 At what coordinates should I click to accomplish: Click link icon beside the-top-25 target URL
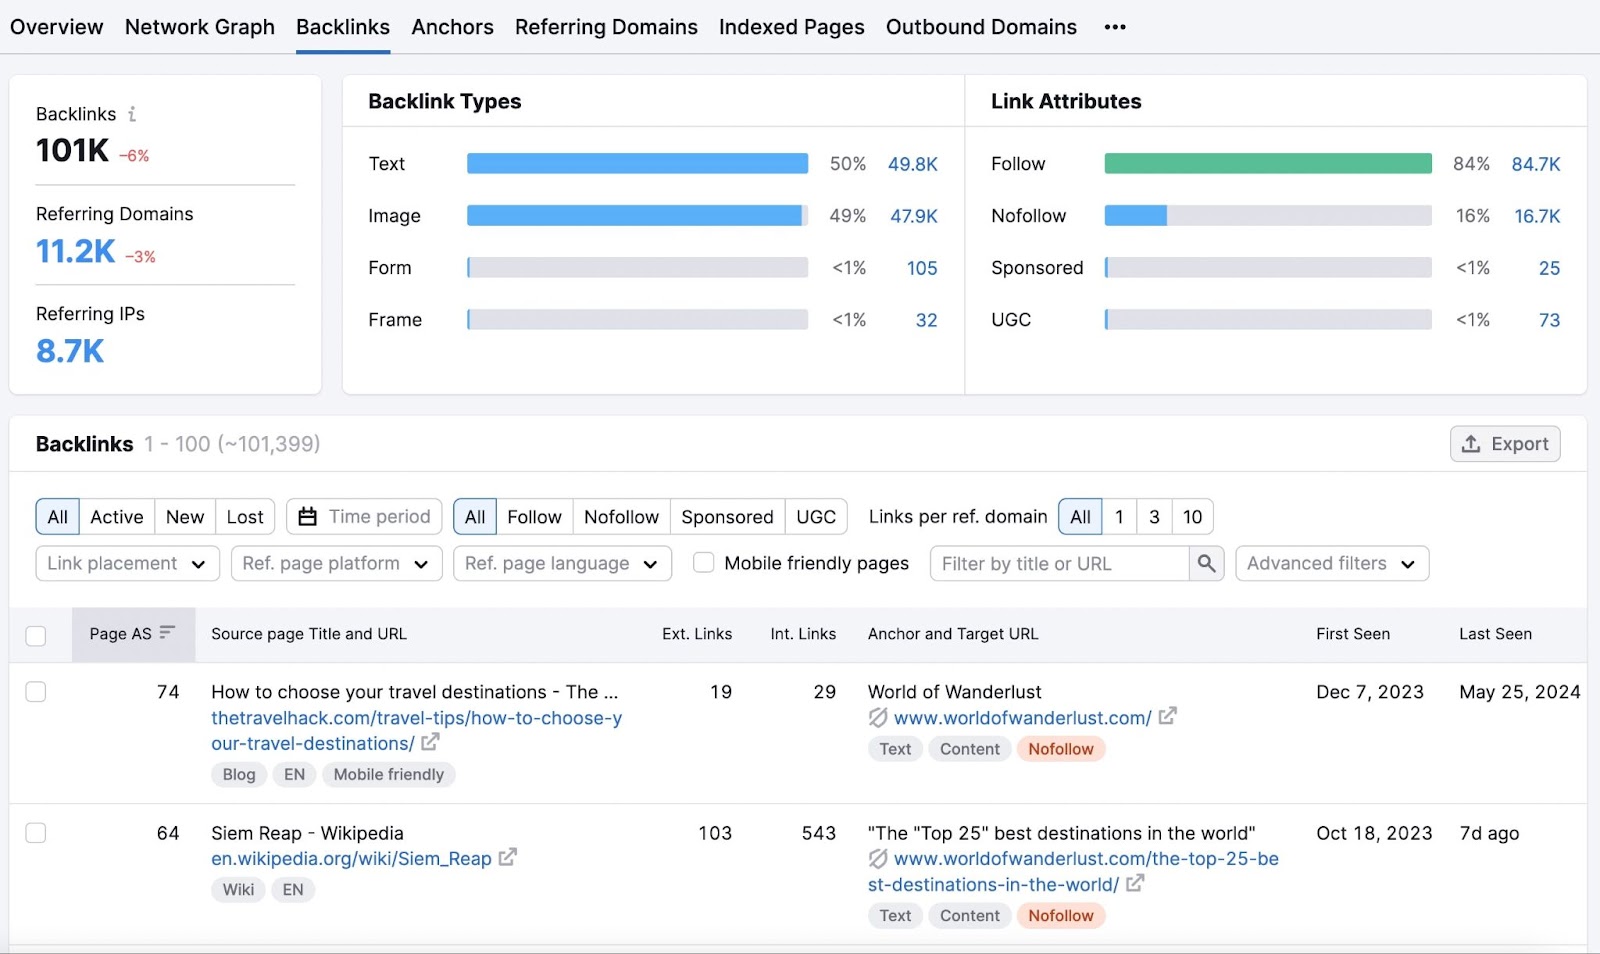pyautogui.click(x=878, y=858)
